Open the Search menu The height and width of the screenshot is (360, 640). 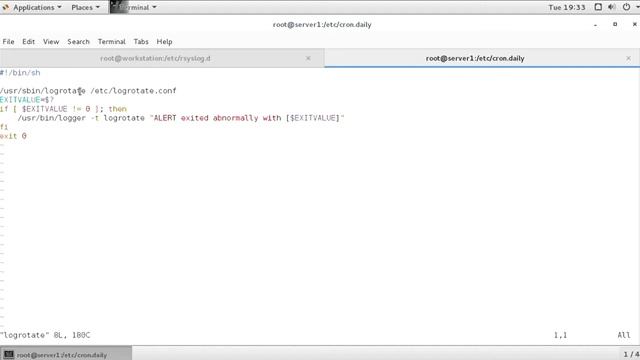(x=78, y=42)
